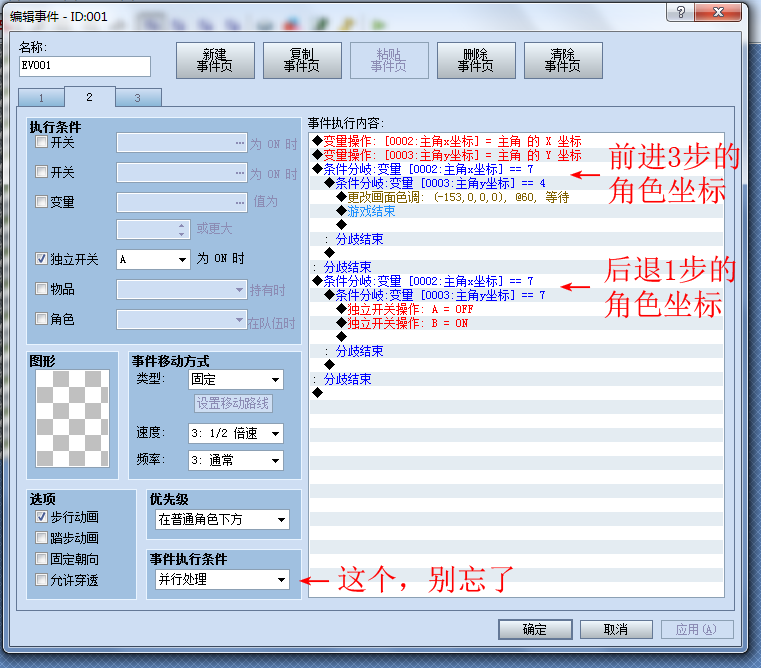Click the 复制事件页 button
The width and height of the screenshot is (761, 668).
[302, 60]
